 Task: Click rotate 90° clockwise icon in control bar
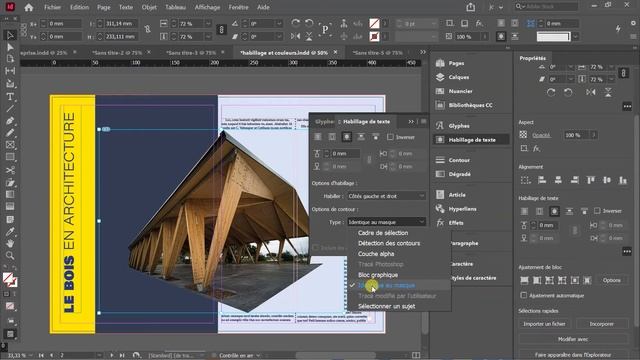(296, 23)
